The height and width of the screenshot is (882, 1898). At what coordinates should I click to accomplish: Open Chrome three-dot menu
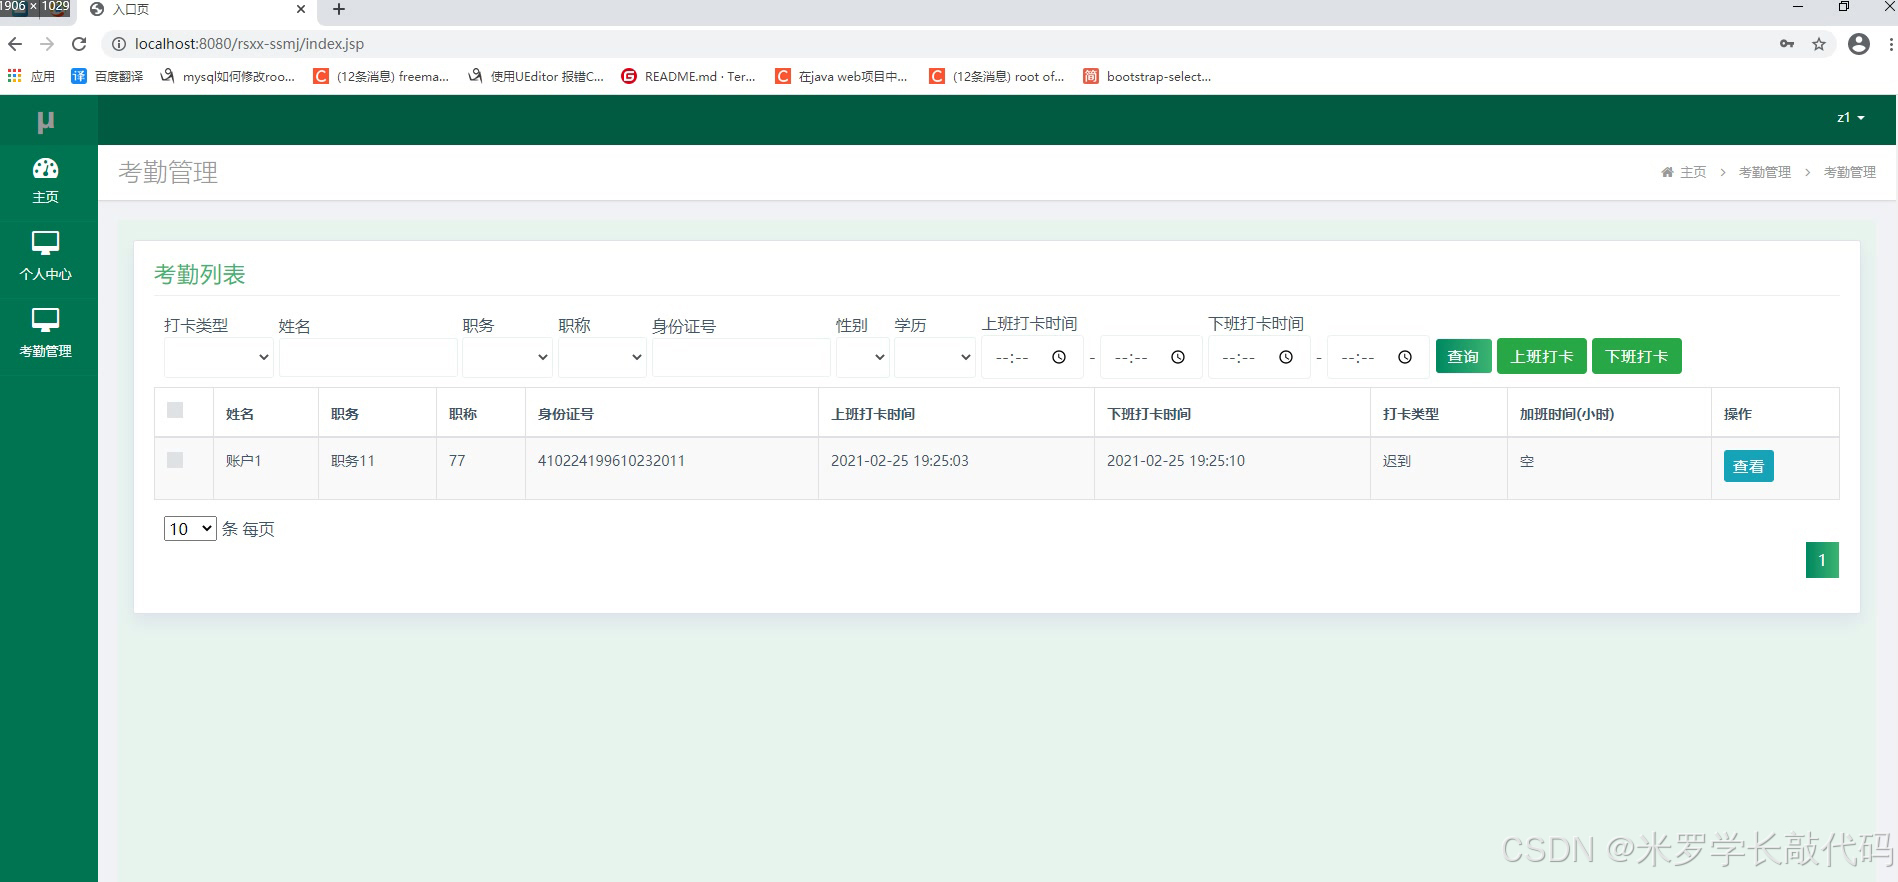[1890, 44]
